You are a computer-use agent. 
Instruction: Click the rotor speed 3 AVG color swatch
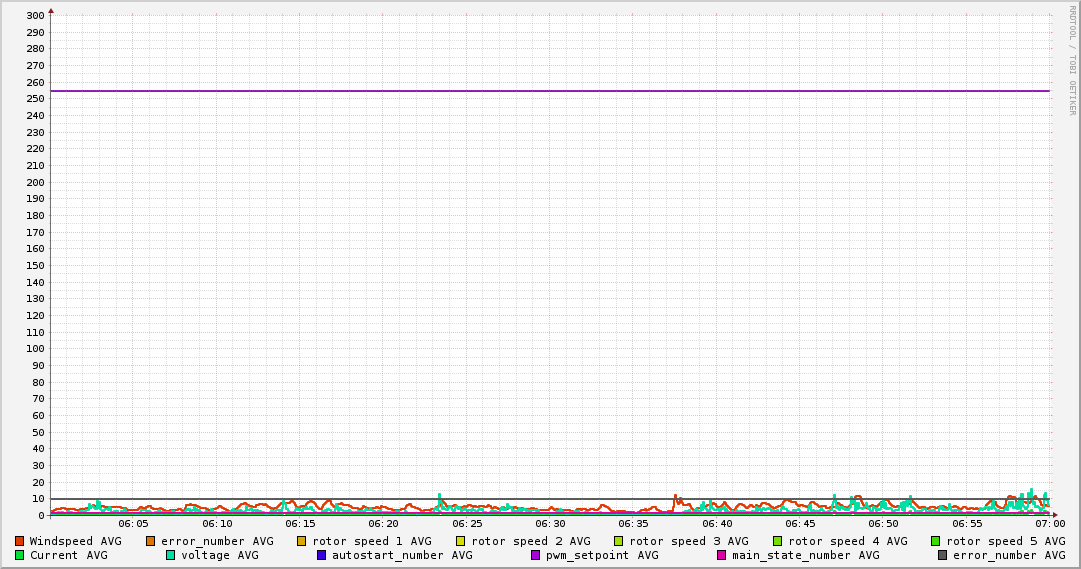[x=618, y=541]
